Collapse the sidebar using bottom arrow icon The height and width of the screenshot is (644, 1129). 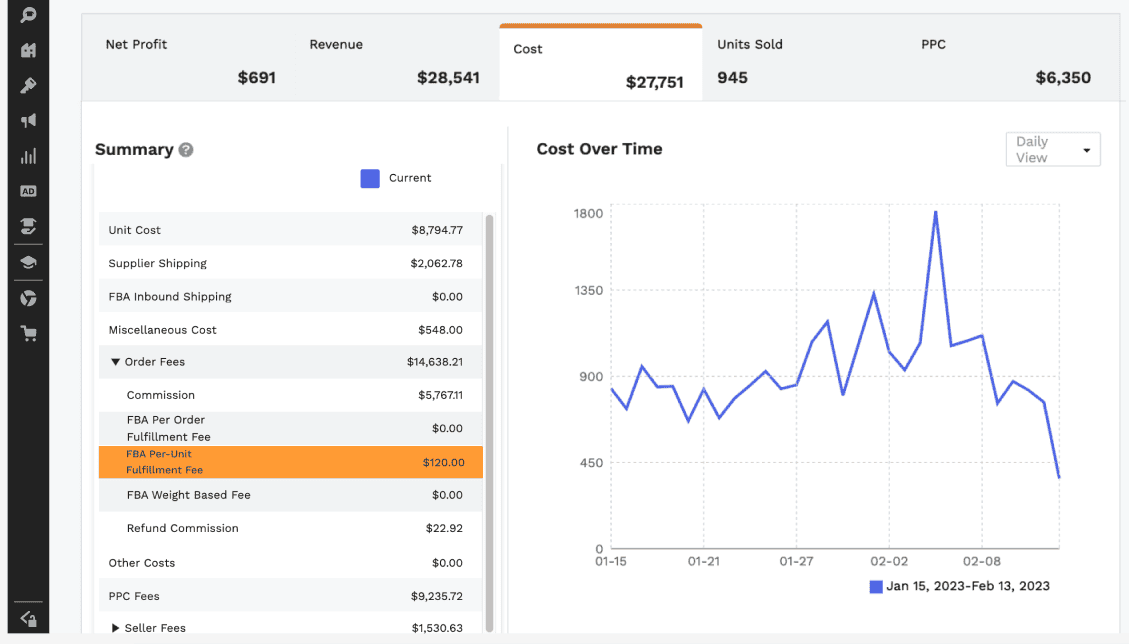pos(28,619)
